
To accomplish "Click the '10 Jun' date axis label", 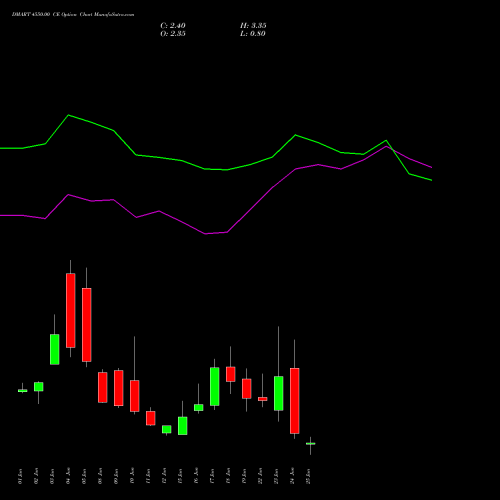I will 132,476.
